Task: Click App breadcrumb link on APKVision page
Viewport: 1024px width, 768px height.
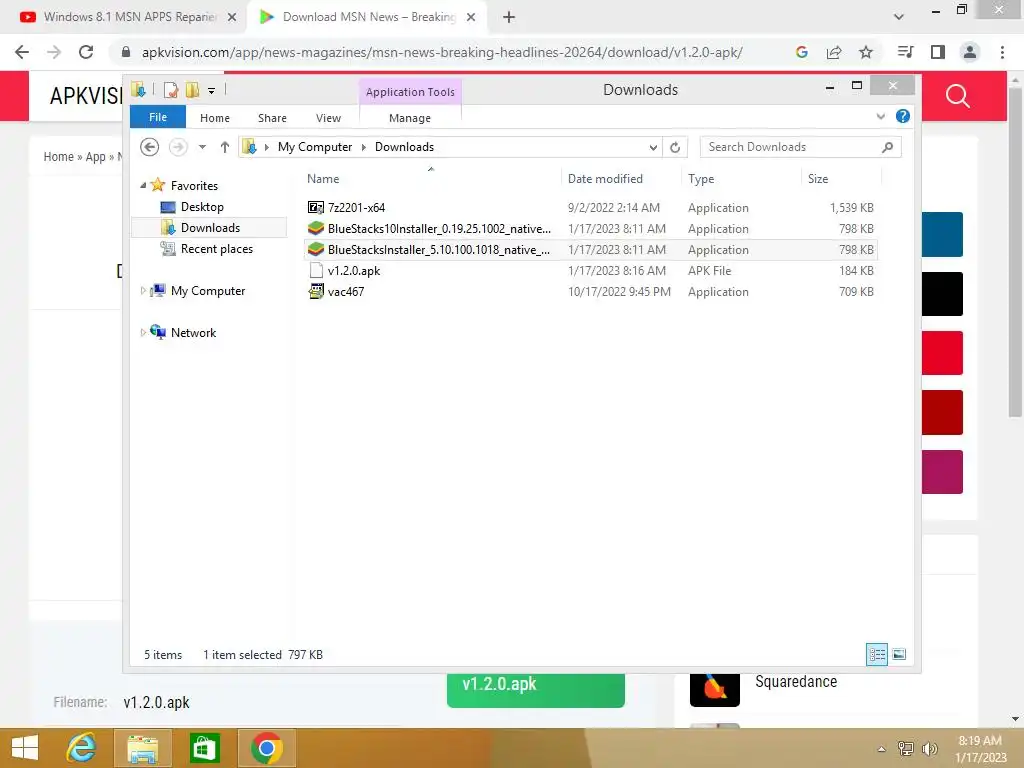Action: pos(95,157)
